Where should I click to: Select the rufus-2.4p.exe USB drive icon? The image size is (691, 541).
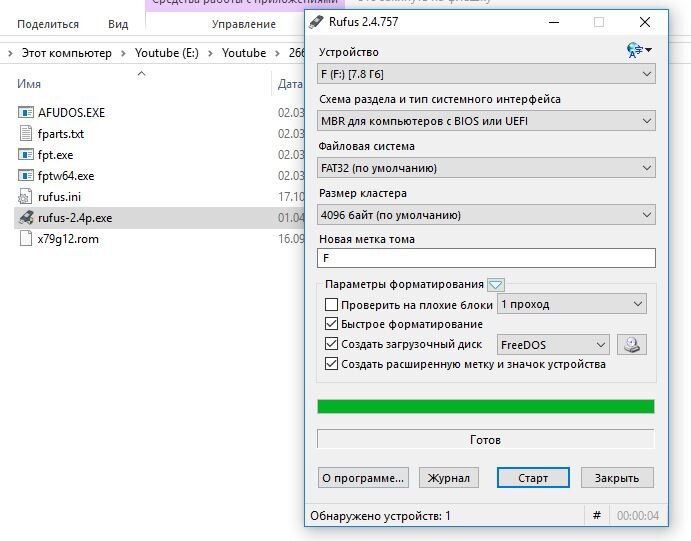tap(26, 218)
